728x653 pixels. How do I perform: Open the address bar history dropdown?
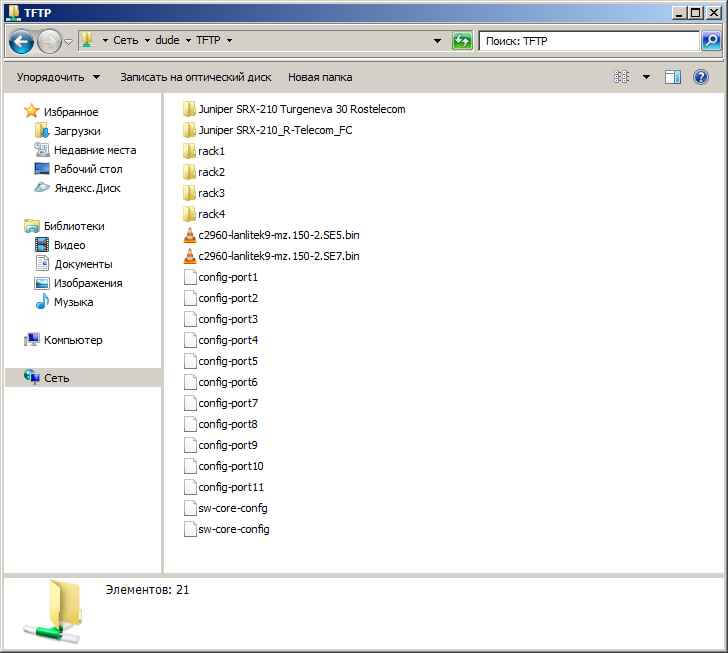pyautogui.click(x=437, y=41)
